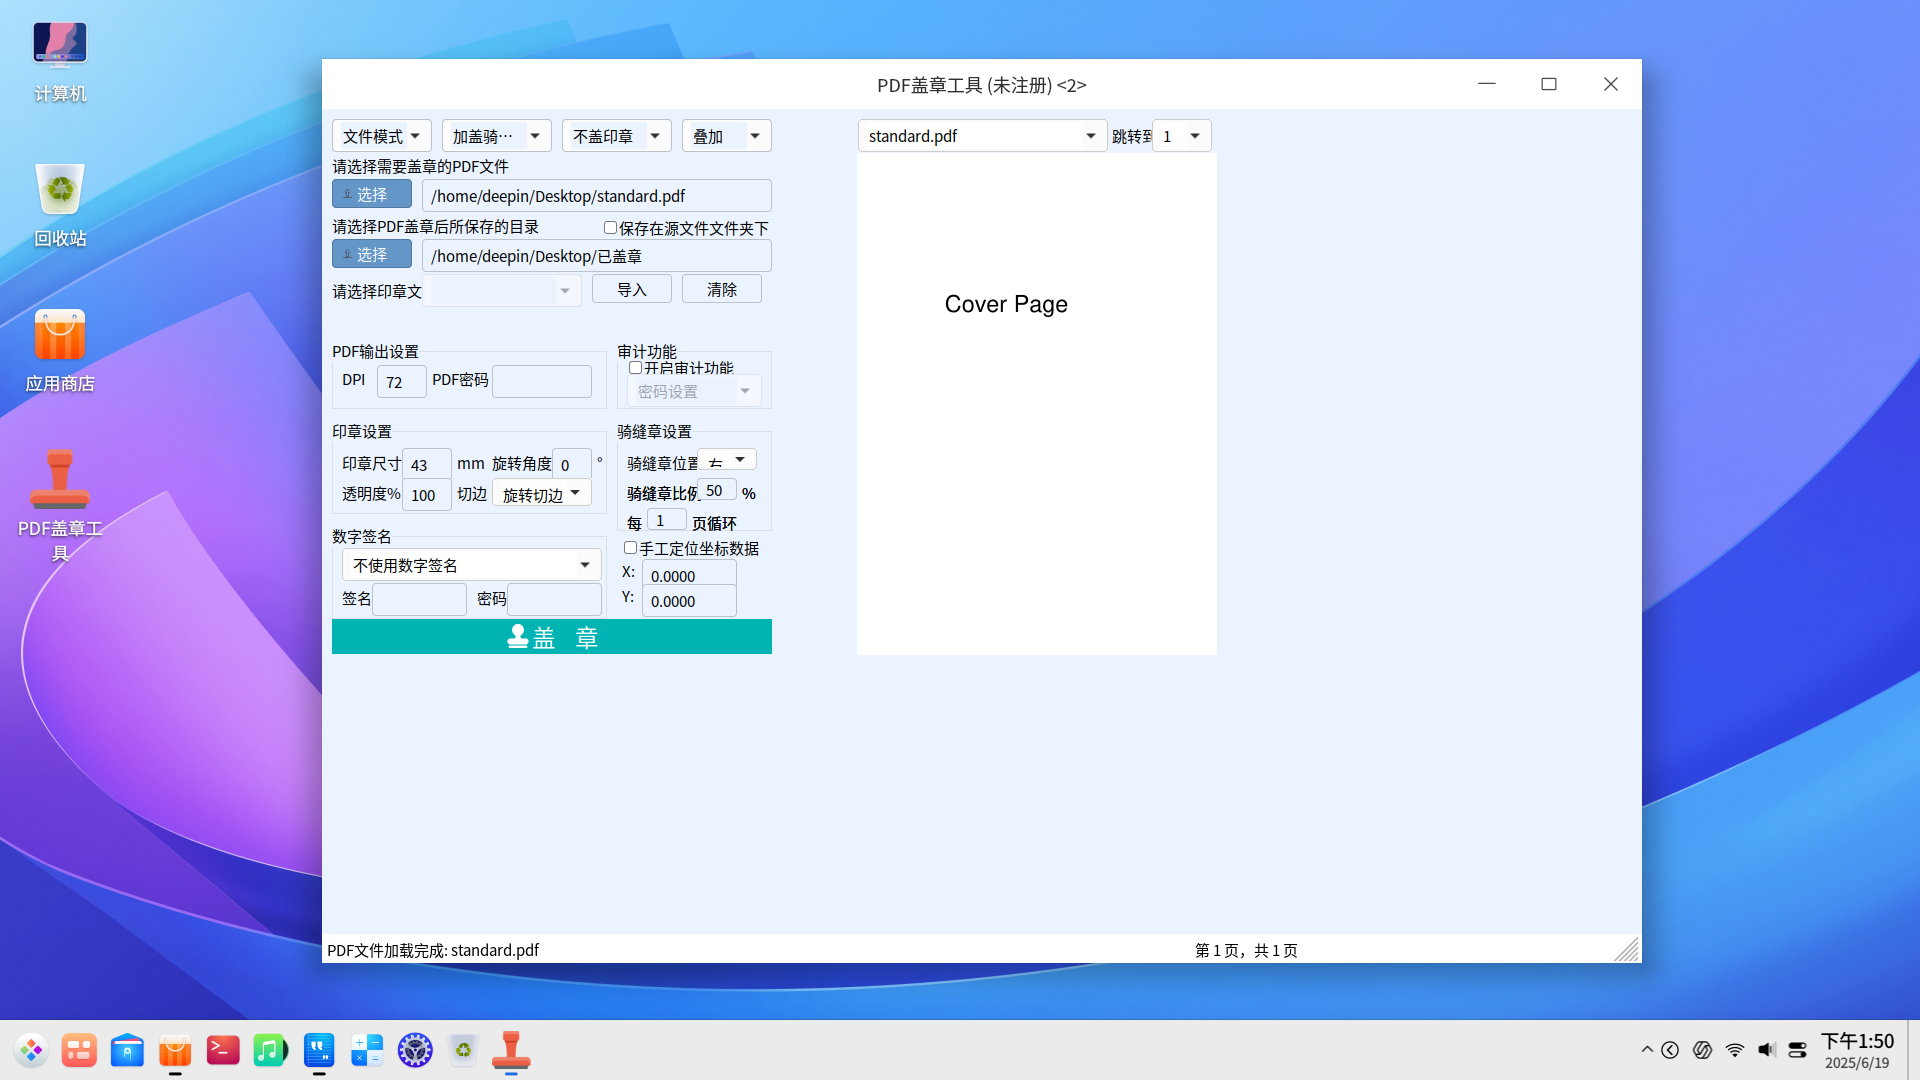Open the trash icon in the taskbar
This screenshot has width=1920, height=1080.
tap(463, 1050)
